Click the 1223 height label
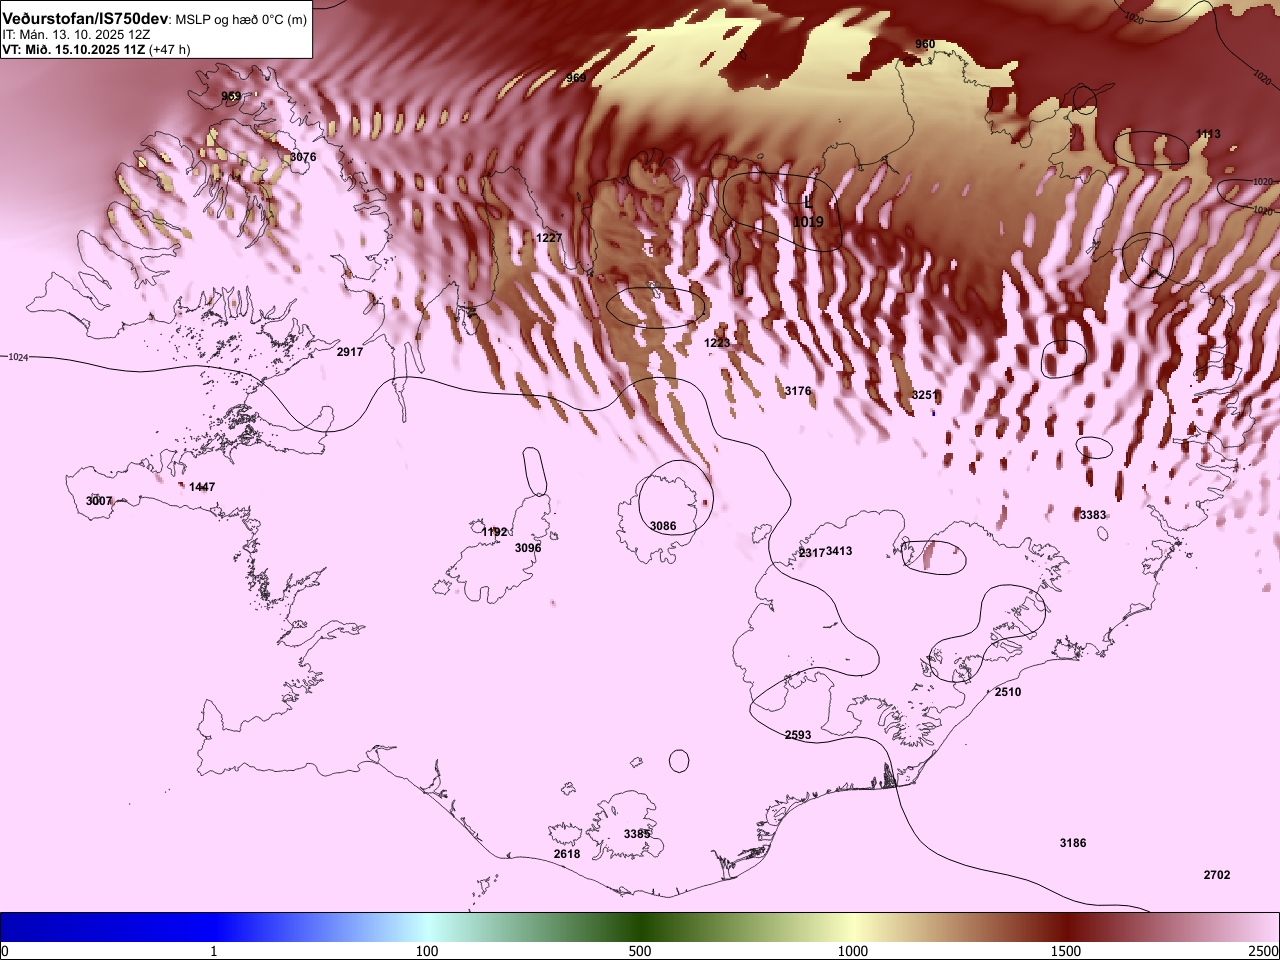1280x960 pixels. 717,342
